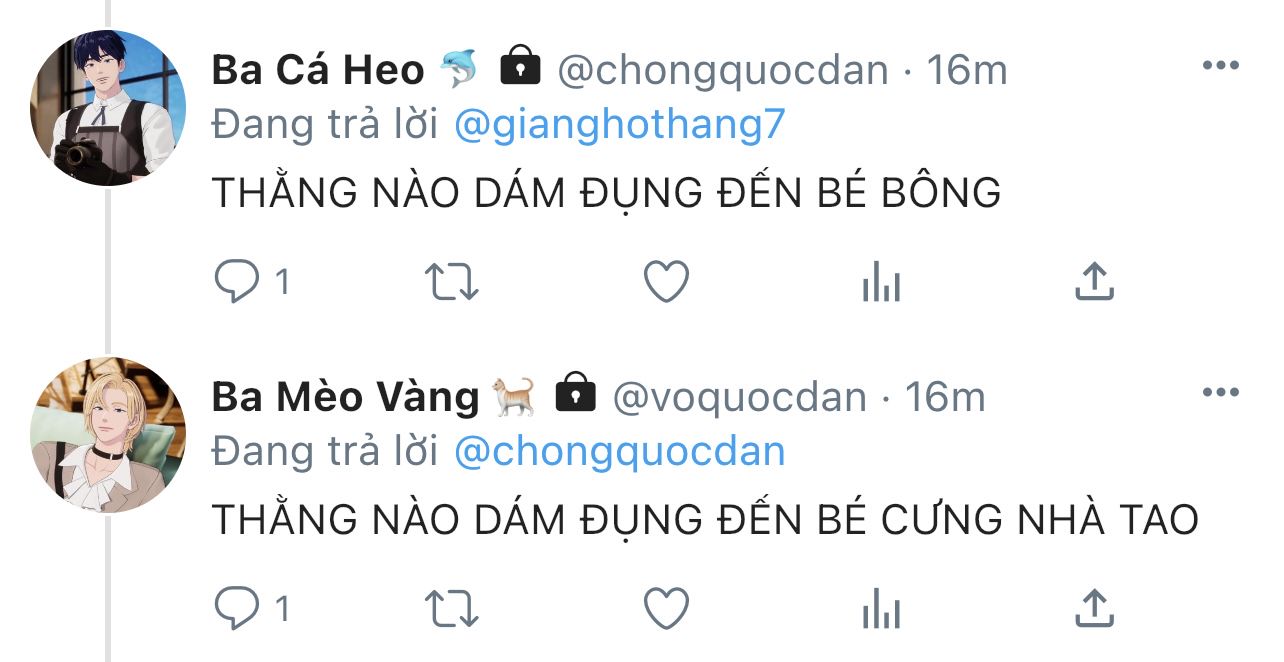Open the @voquocdan handle
The width and height of the screenshot is (1284, 662).
pos(739,398)
